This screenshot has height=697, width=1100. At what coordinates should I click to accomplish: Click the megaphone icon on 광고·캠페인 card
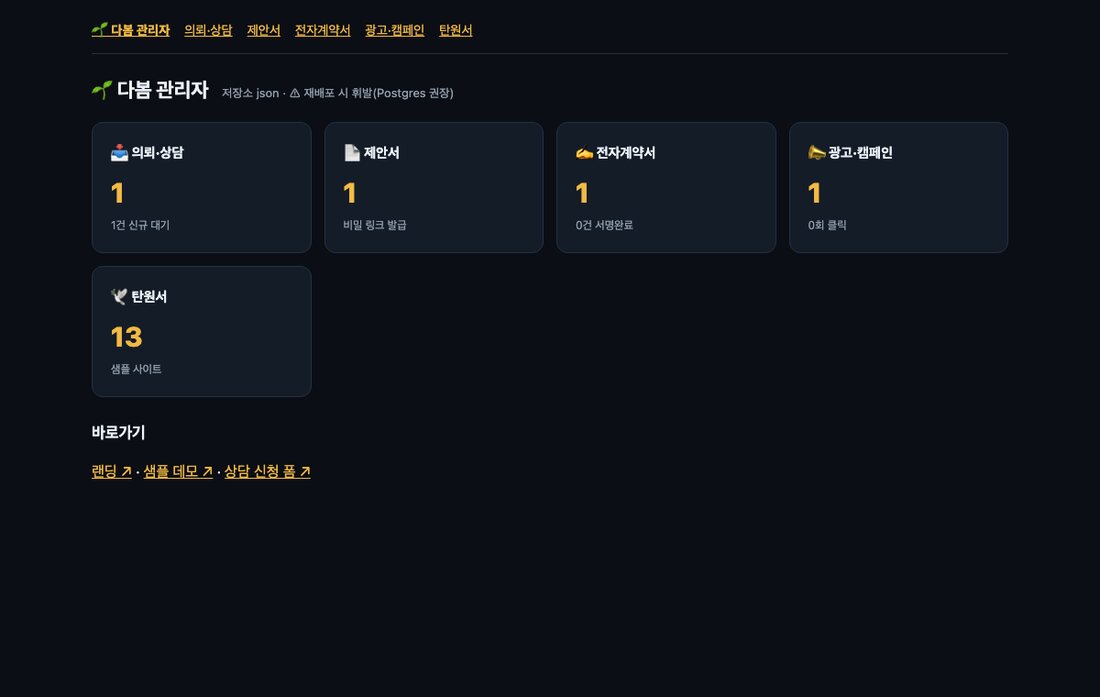(x=817, y=152)
